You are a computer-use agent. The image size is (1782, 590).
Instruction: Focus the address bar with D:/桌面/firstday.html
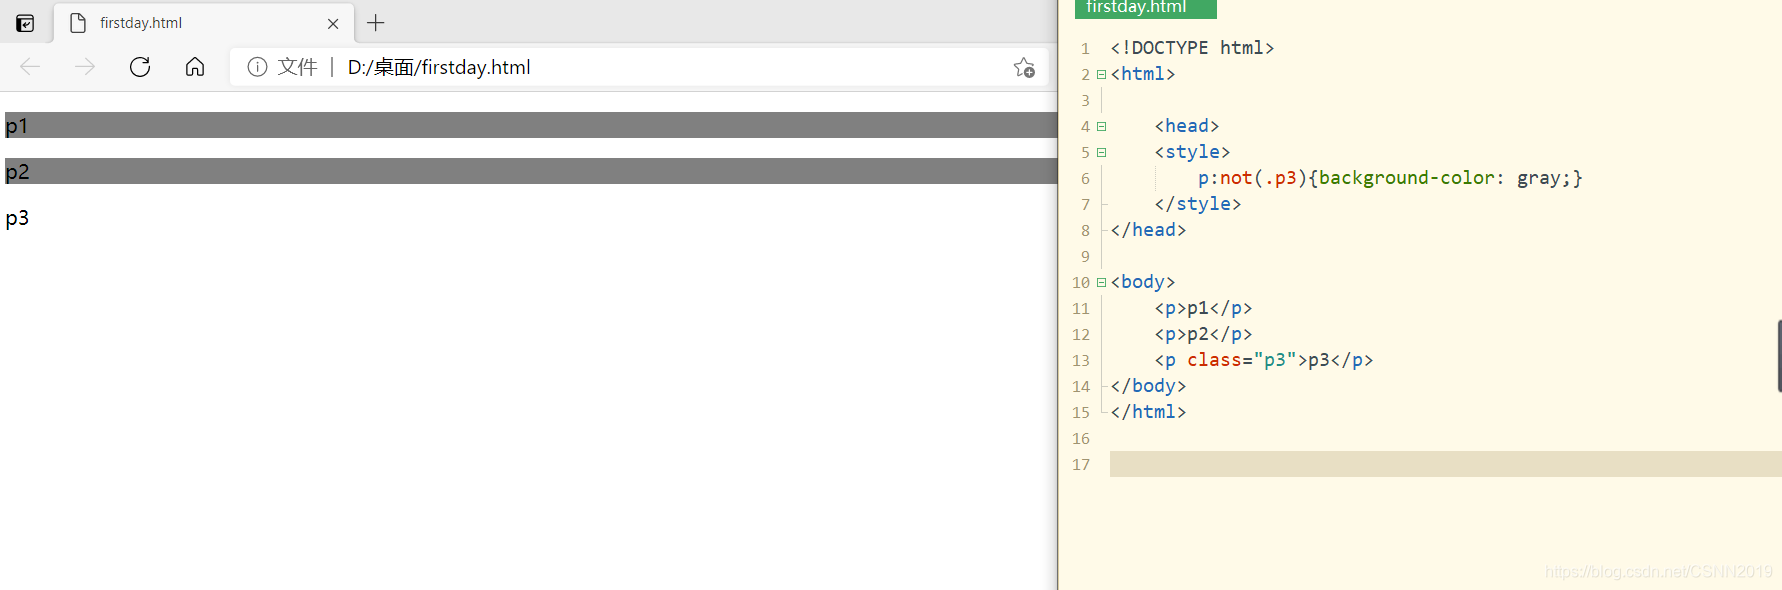[x=640, y=67]
